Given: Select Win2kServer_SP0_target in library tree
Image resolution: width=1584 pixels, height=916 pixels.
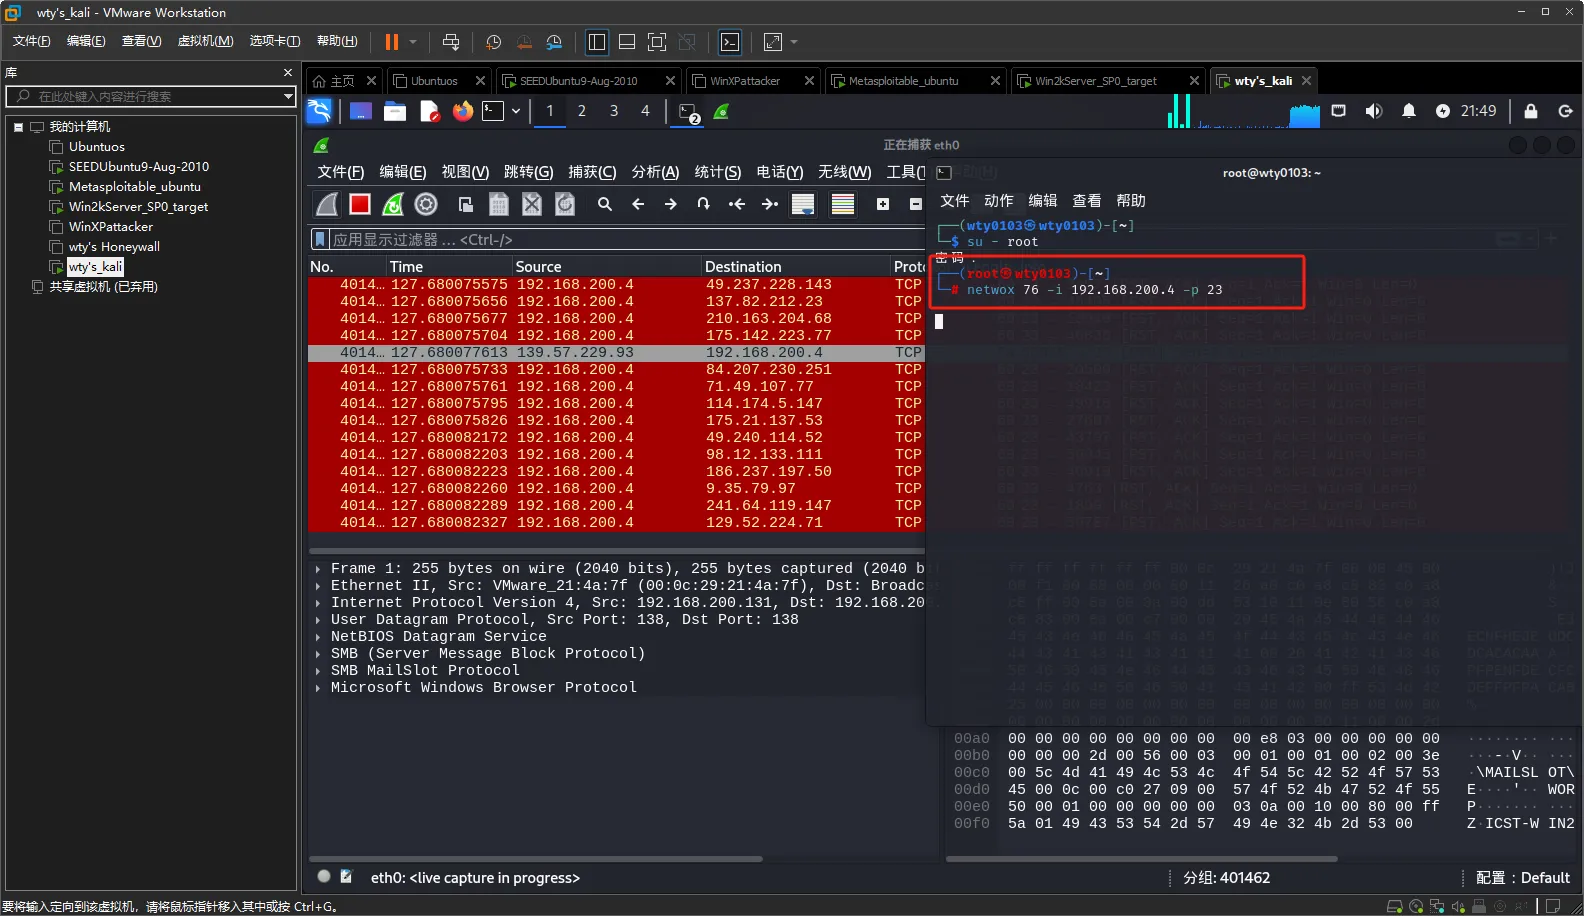Looking at the screenshot, I should (x=138, y=207).
